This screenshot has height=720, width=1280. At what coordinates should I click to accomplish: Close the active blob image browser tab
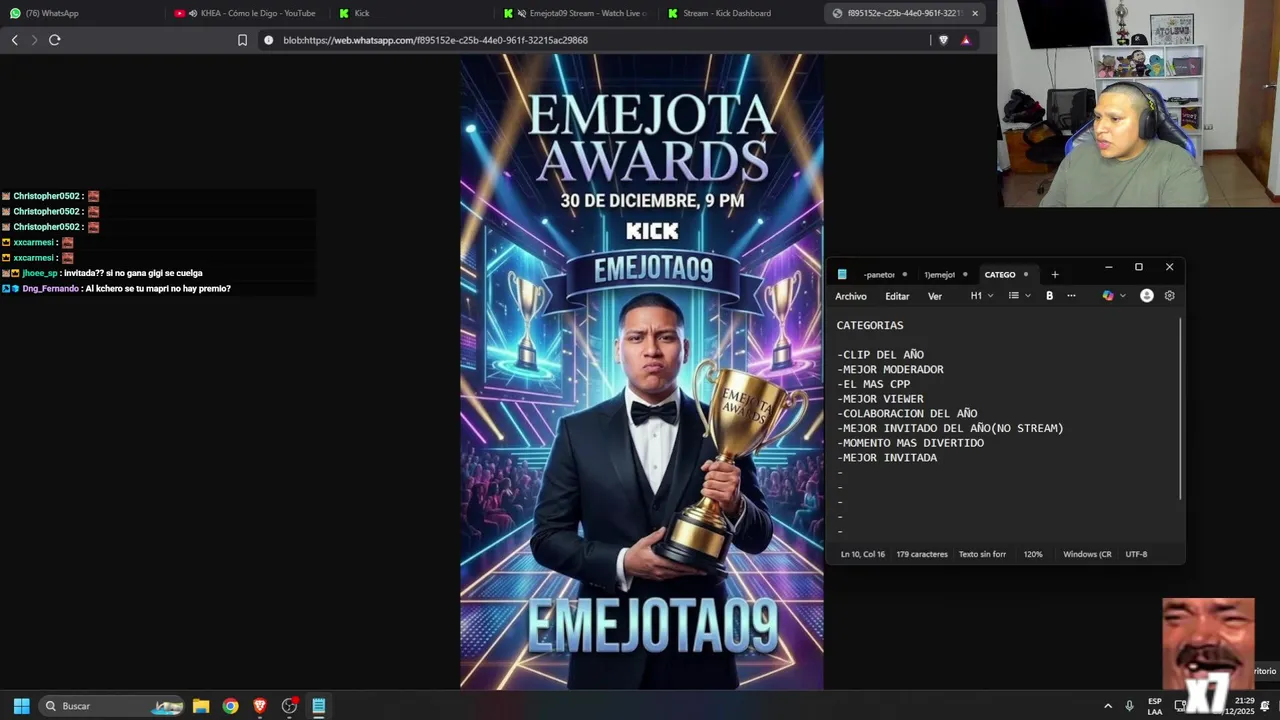[x=975, y=13]
